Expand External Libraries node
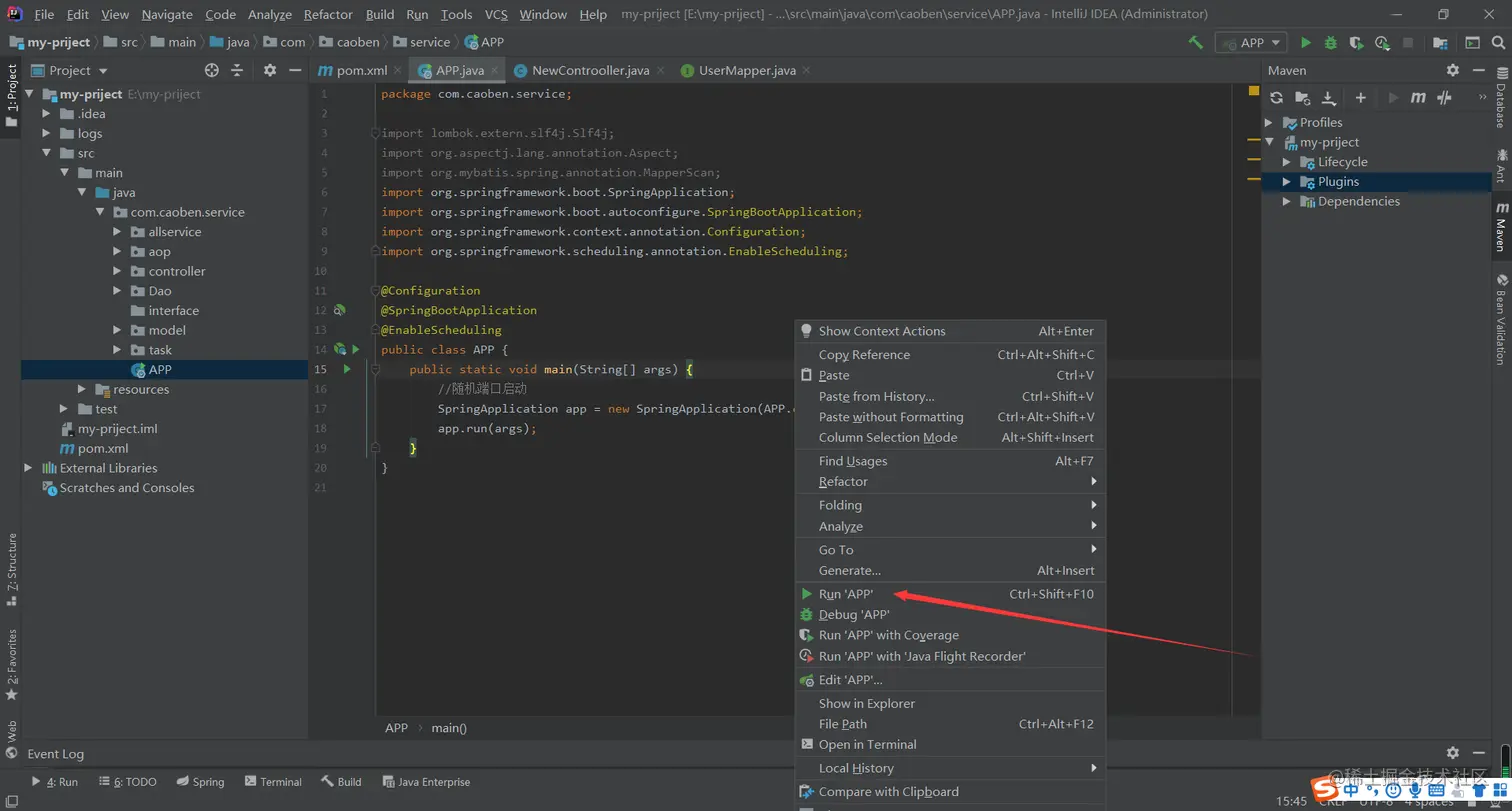The height and width of the screenshot is (811, 1512). [28, 468]
